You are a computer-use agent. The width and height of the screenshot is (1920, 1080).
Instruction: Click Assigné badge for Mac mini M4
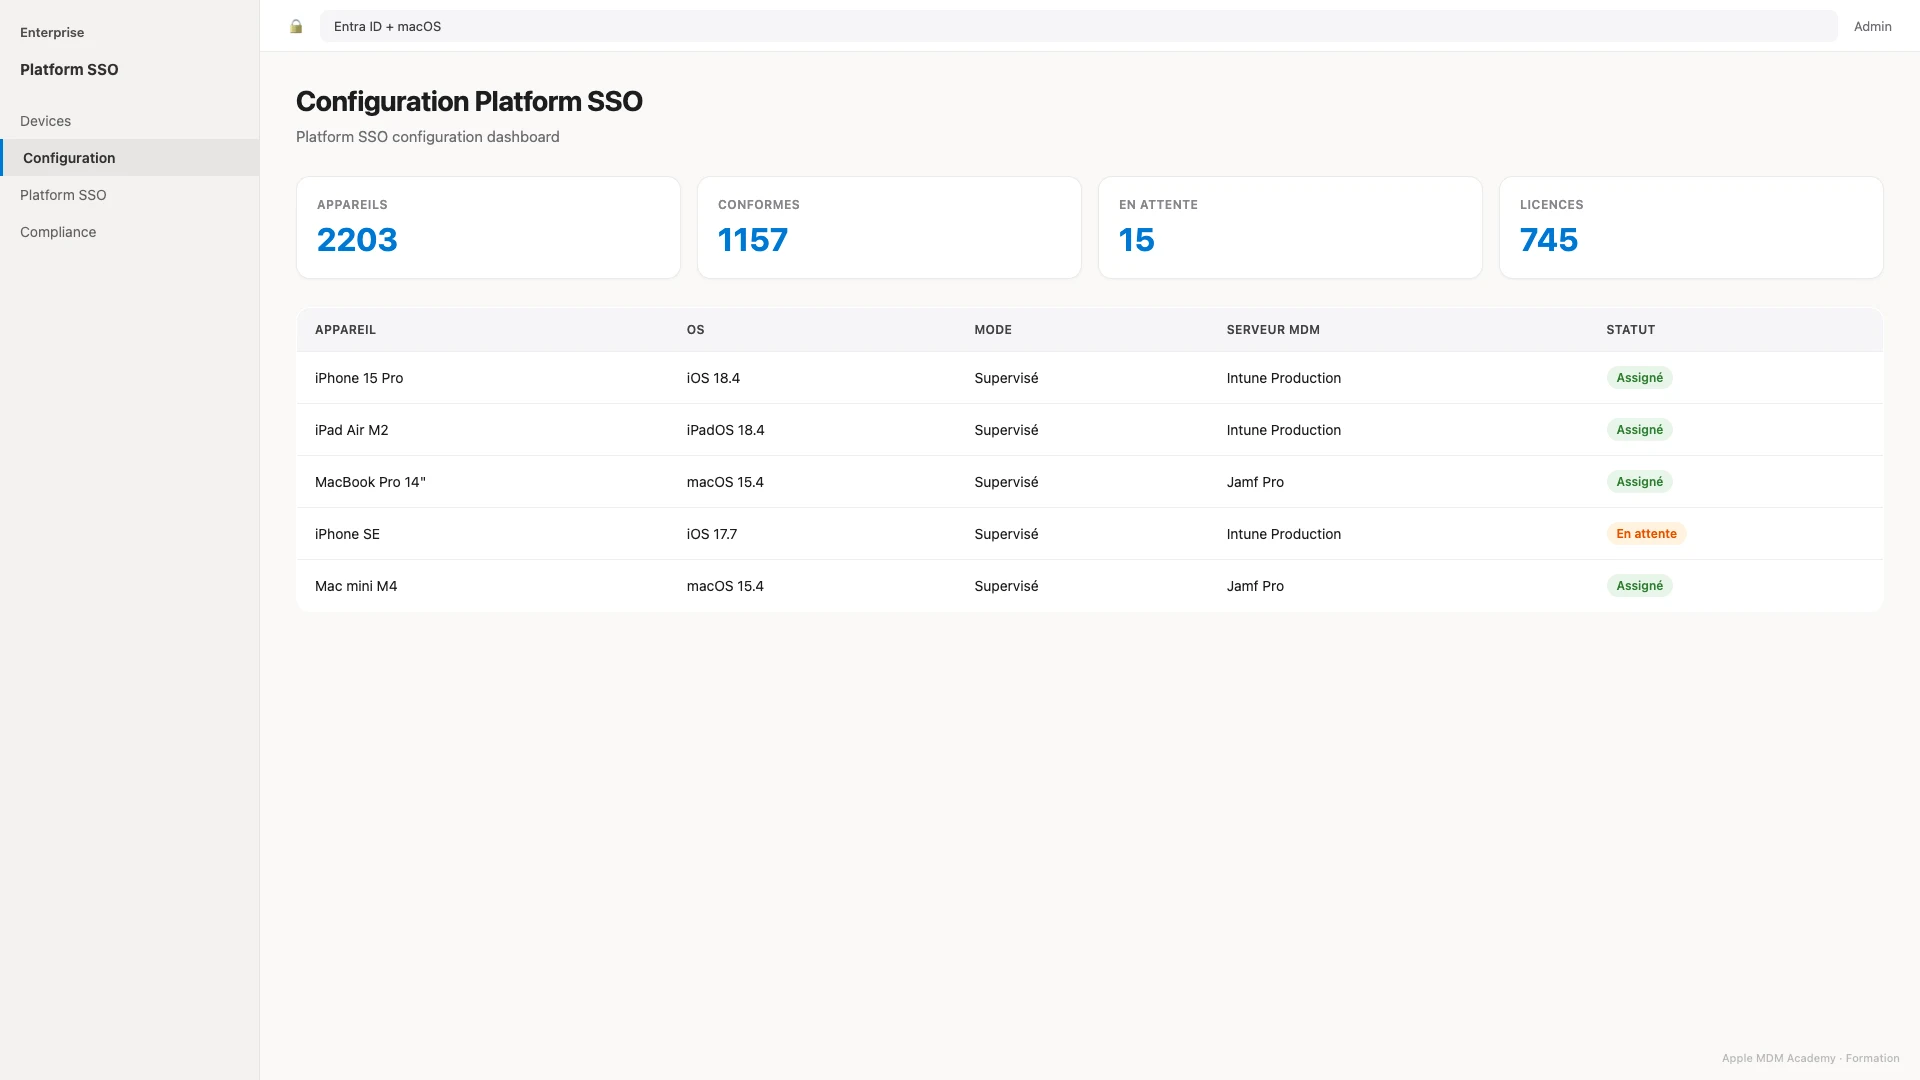point(1639,586)
